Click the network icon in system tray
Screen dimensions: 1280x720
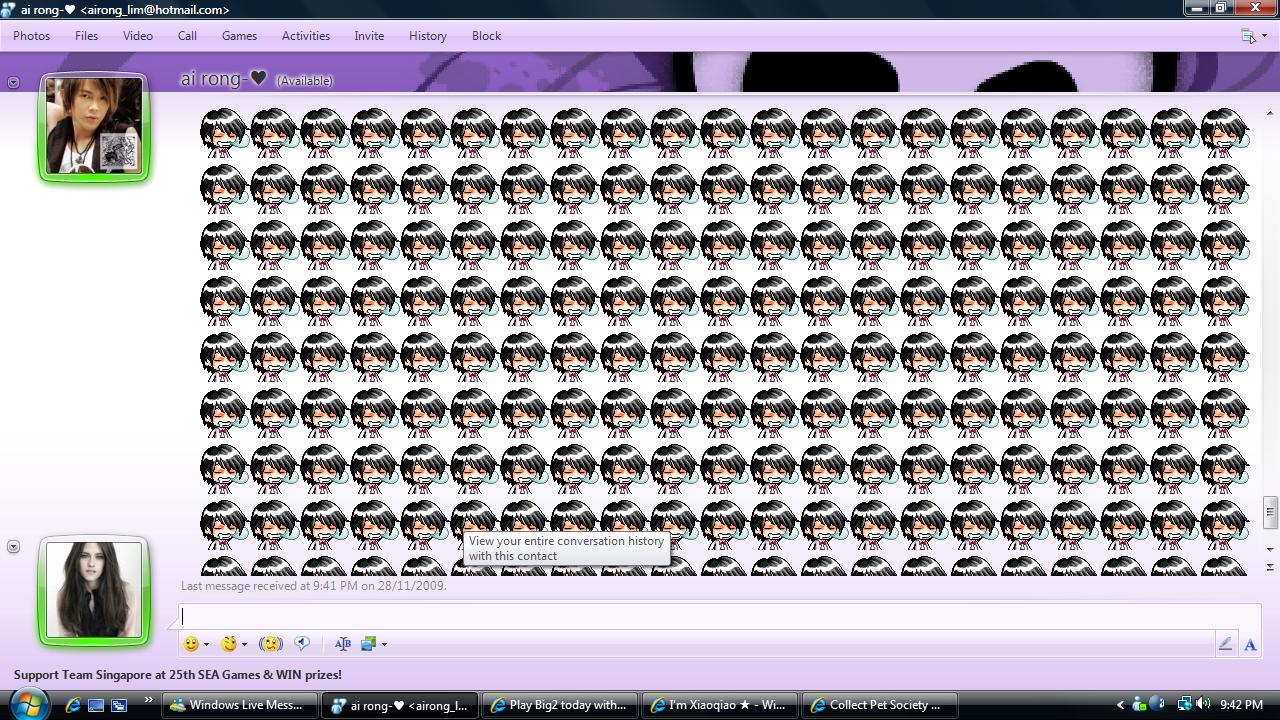click(1185, 704)
